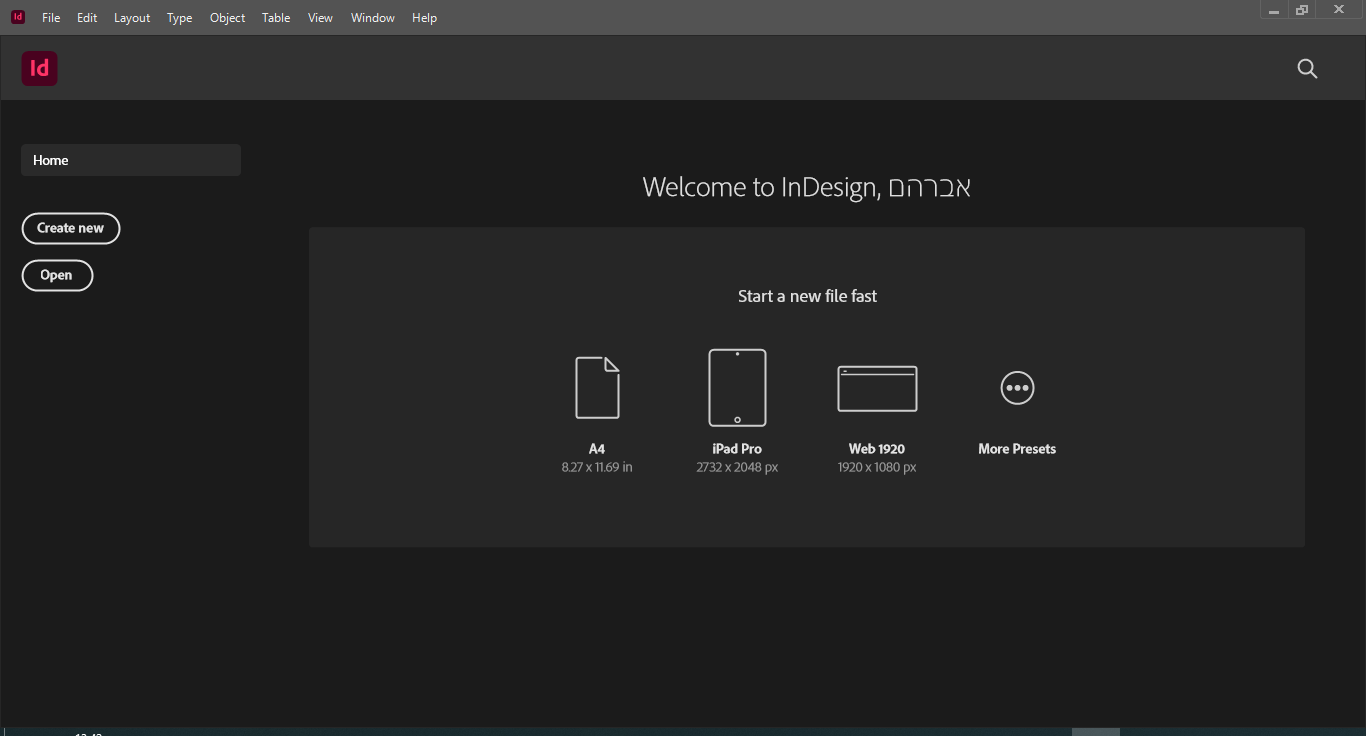
Task: Choose the iPad Pro tablet preset icon
Action: click(x=737, y=388)
